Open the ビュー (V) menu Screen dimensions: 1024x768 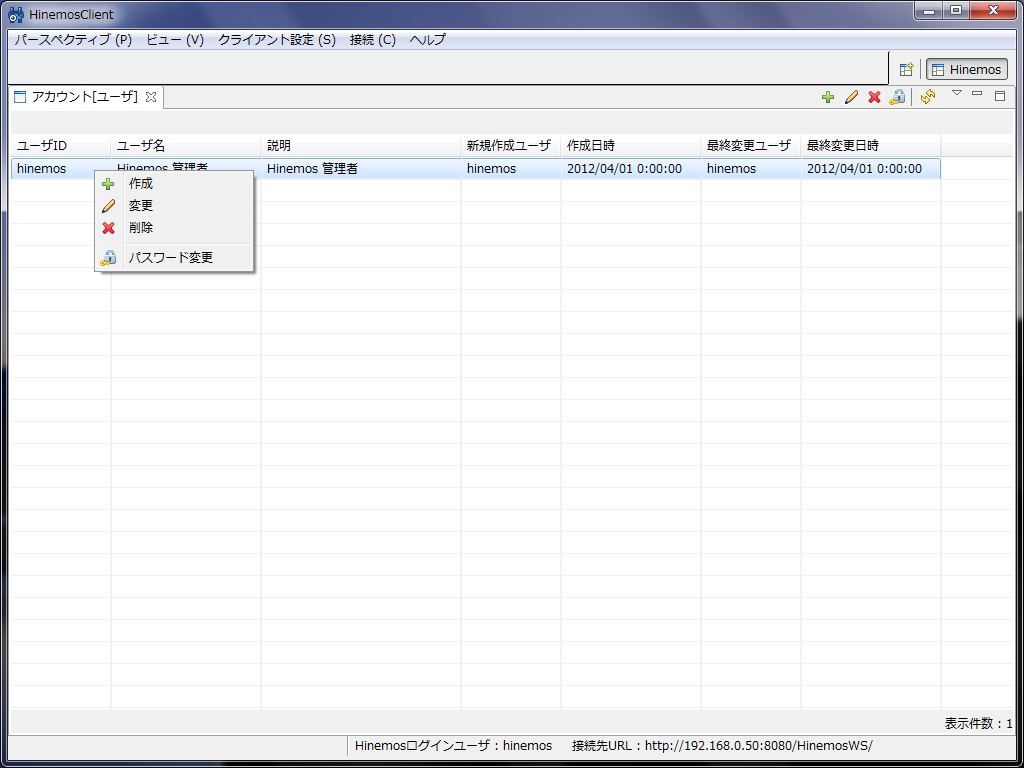pos(175,40)
